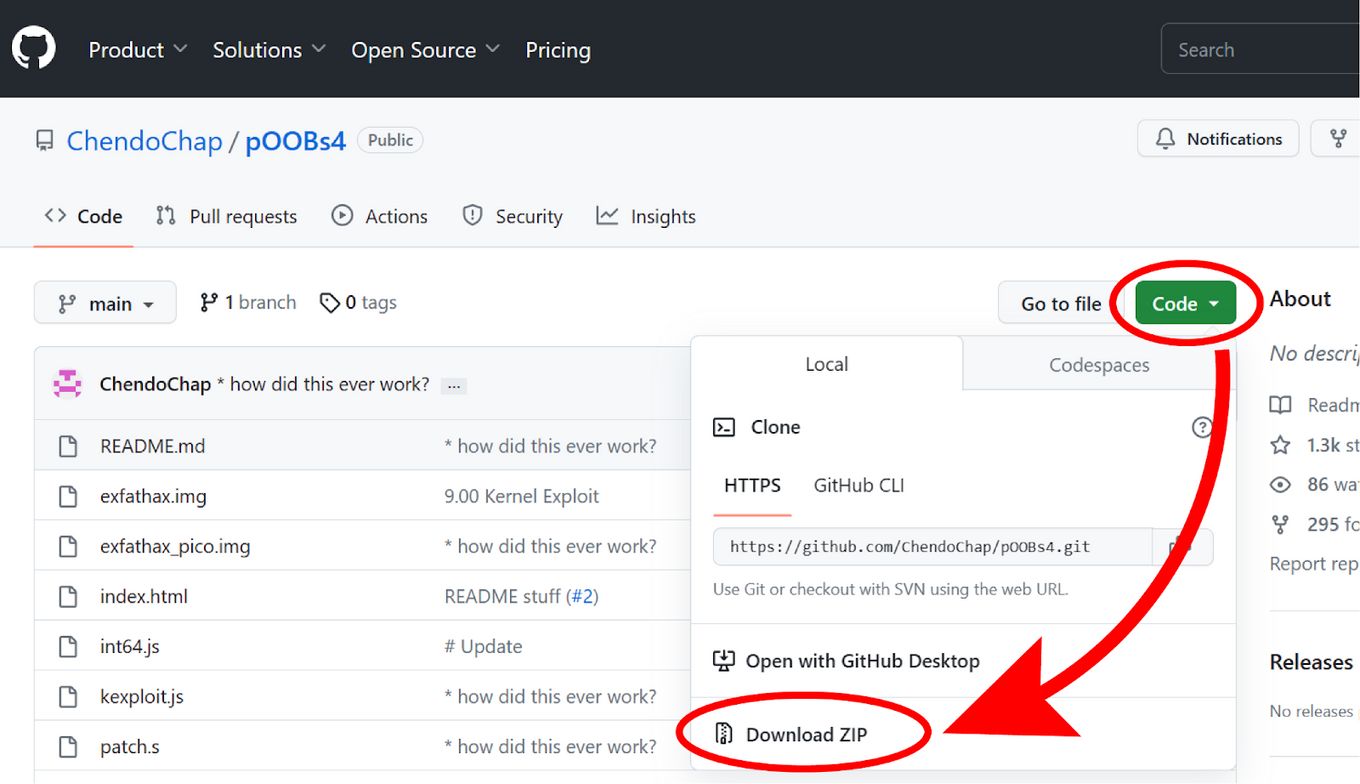This screenshot has height=784, width=1360.
Task: Open the kexploit.js file
Action: tap(142, 696)
